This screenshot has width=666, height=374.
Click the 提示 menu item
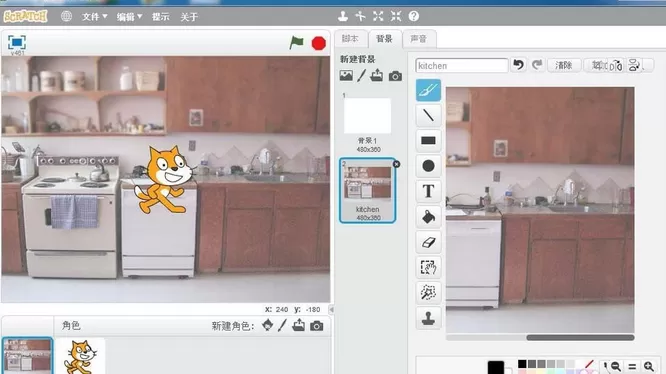161,17
